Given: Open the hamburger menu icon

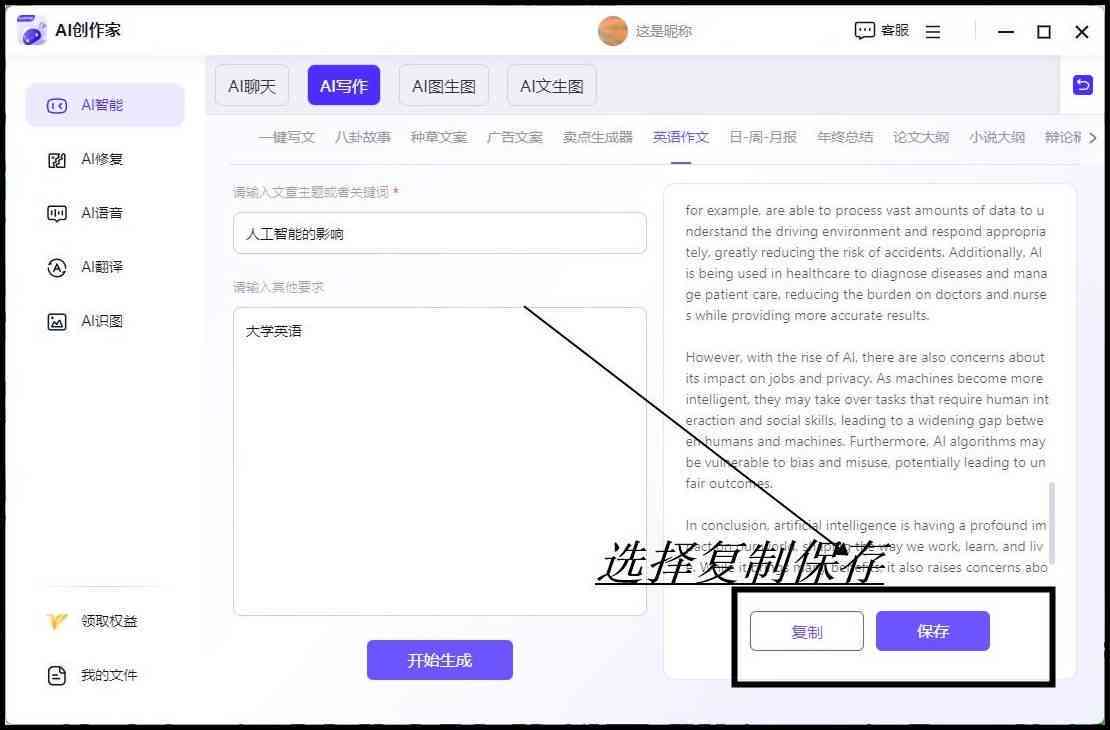Looking at the screenshot, I should click(933, 32).
